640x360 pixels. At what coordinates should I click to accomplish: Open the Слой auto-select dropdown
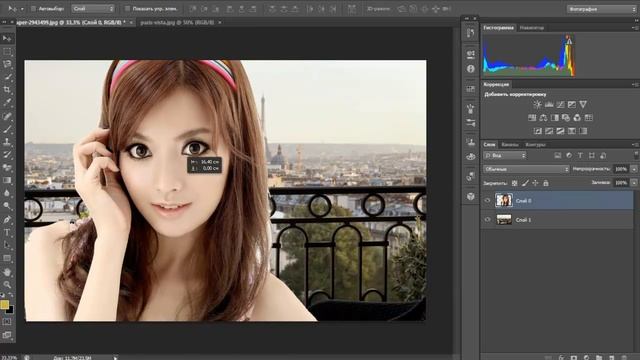(x=93, y=9)
